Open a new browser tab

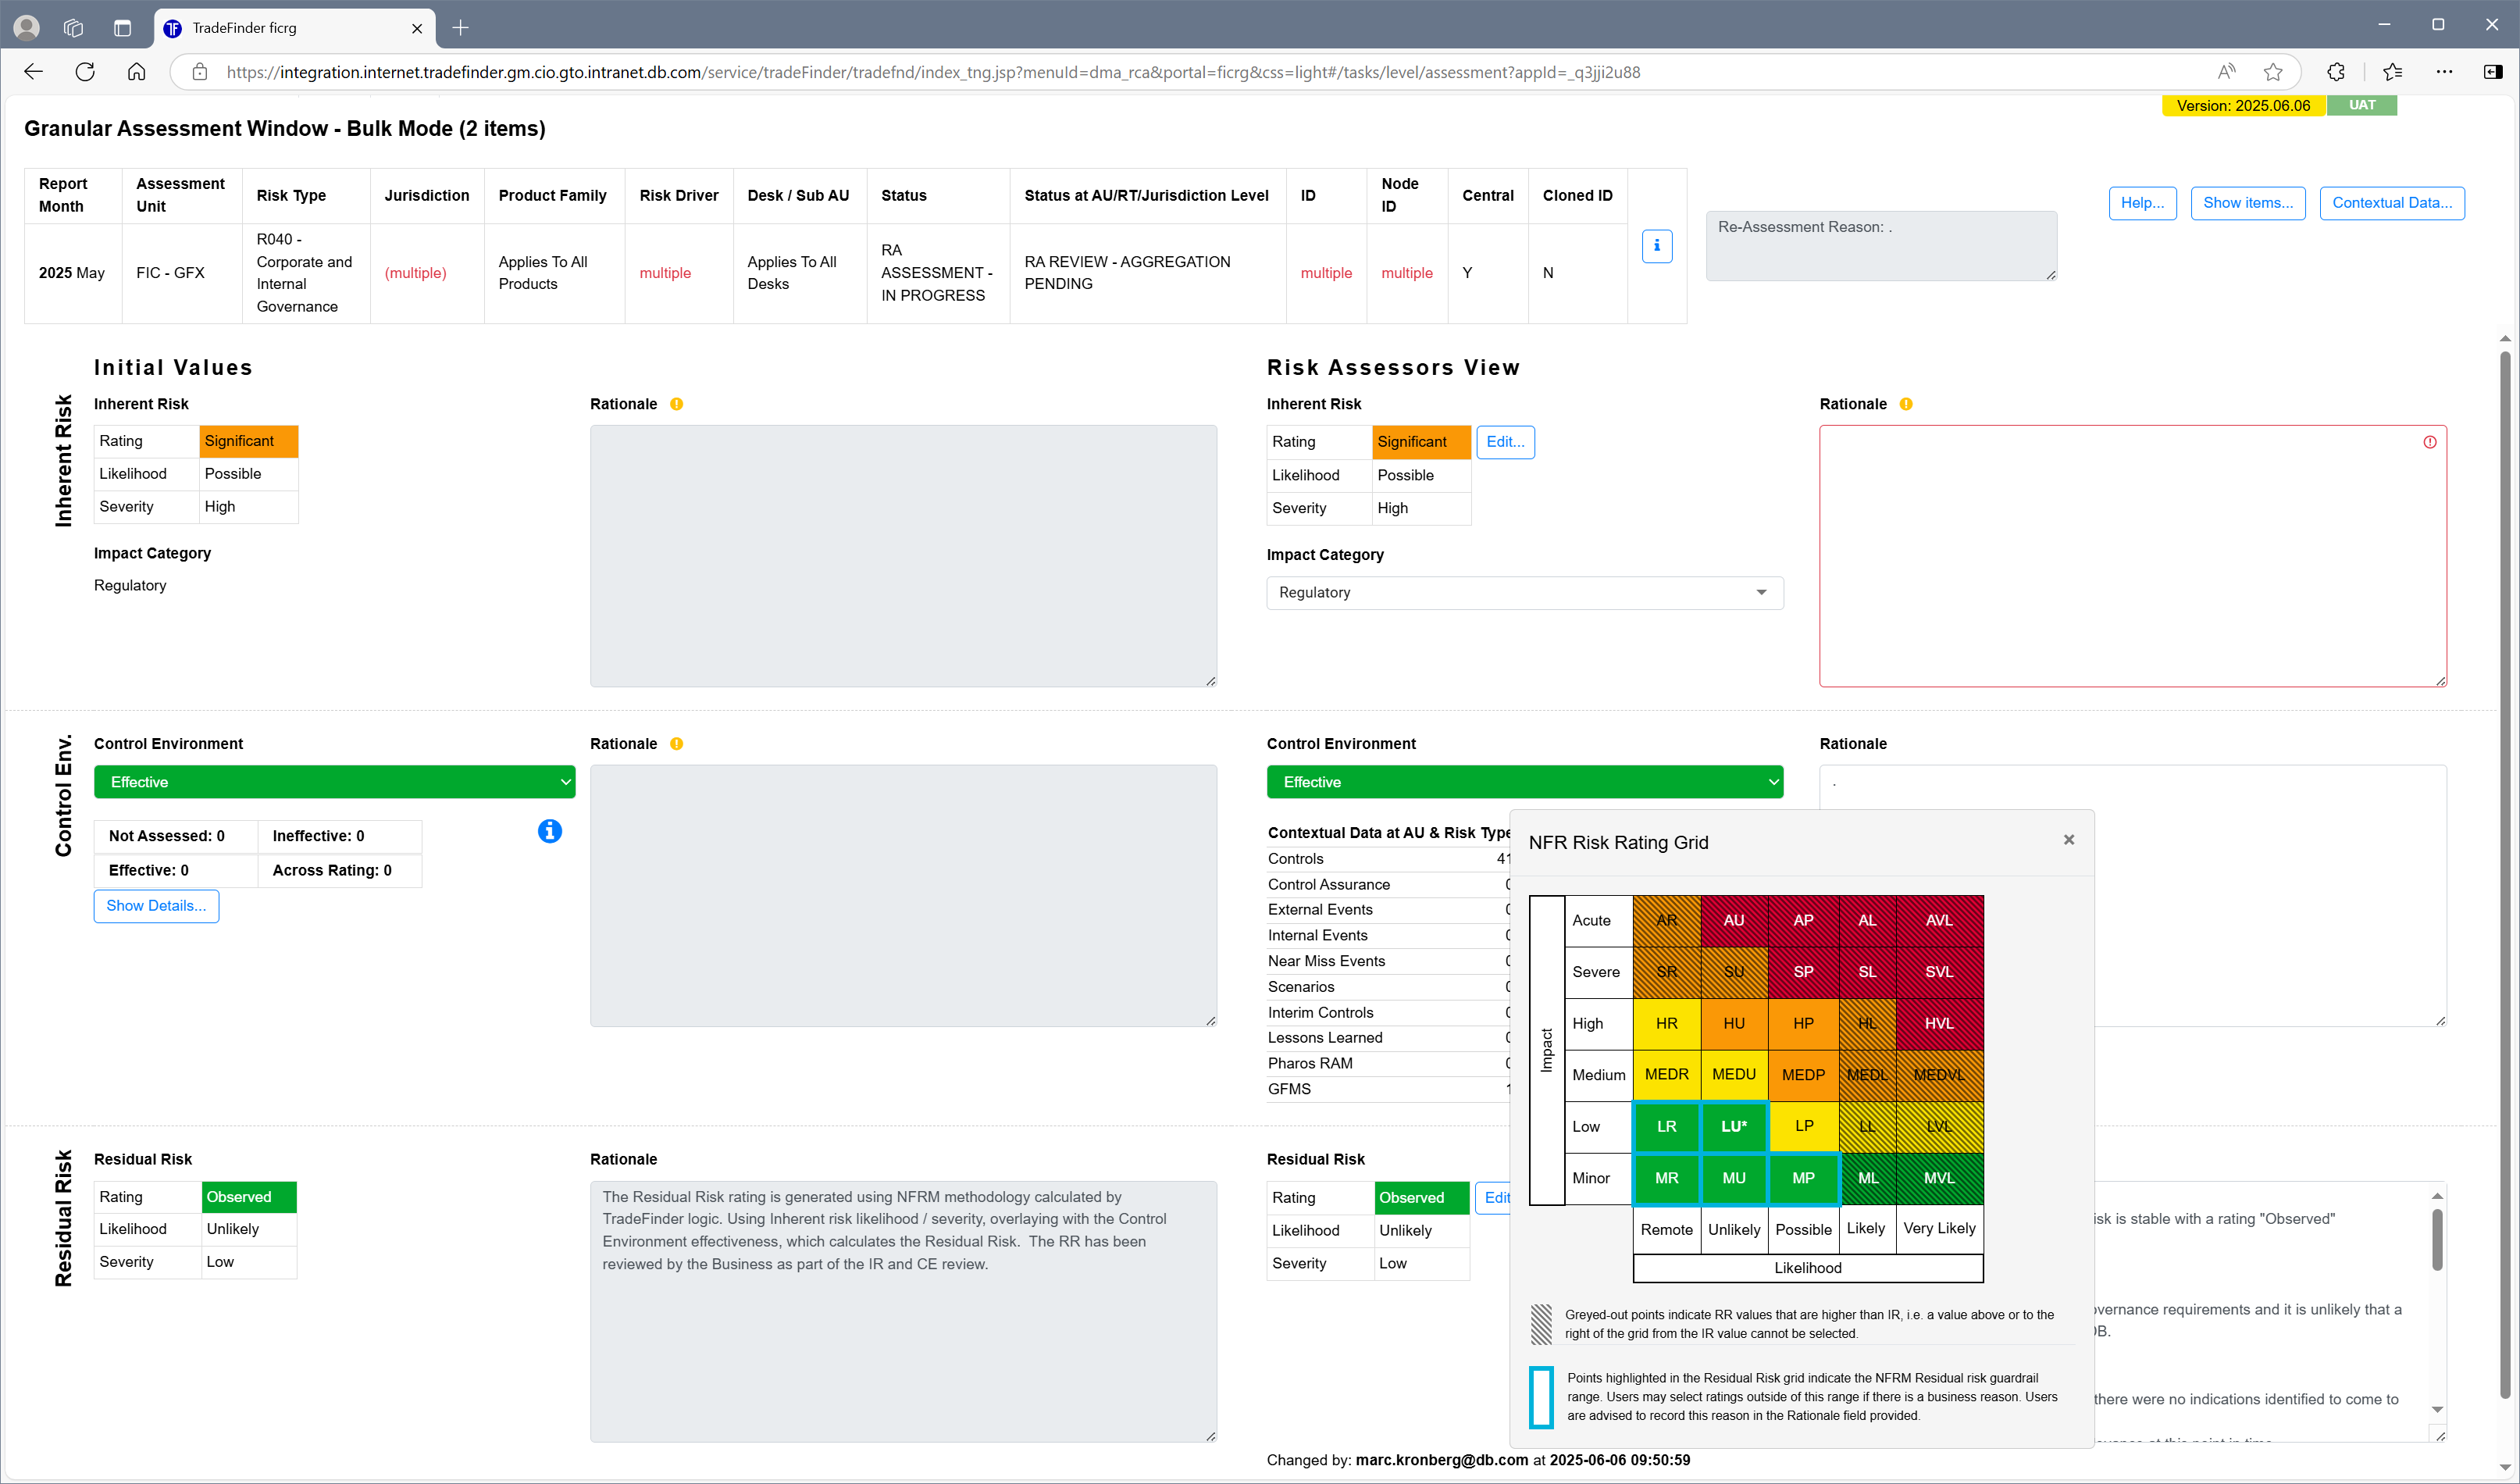point(460,28)
